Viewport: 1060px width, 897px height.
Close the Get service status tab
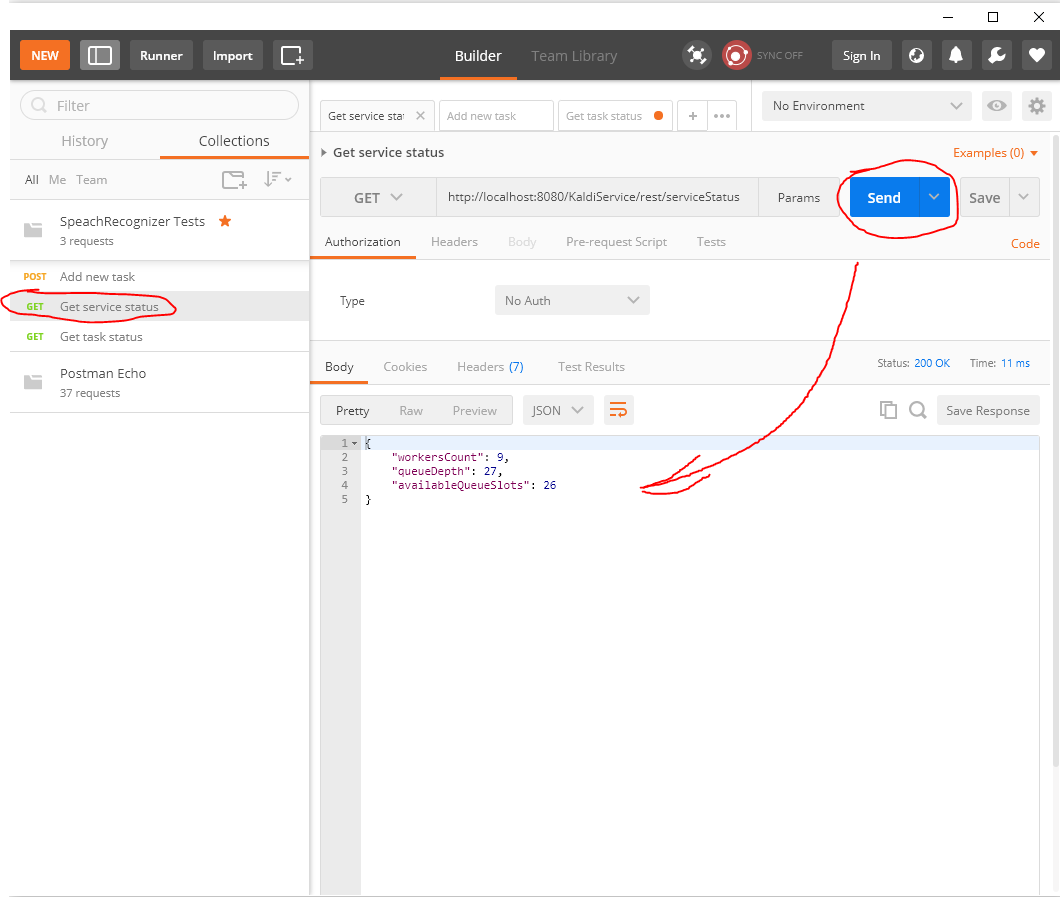click(420, 116)
